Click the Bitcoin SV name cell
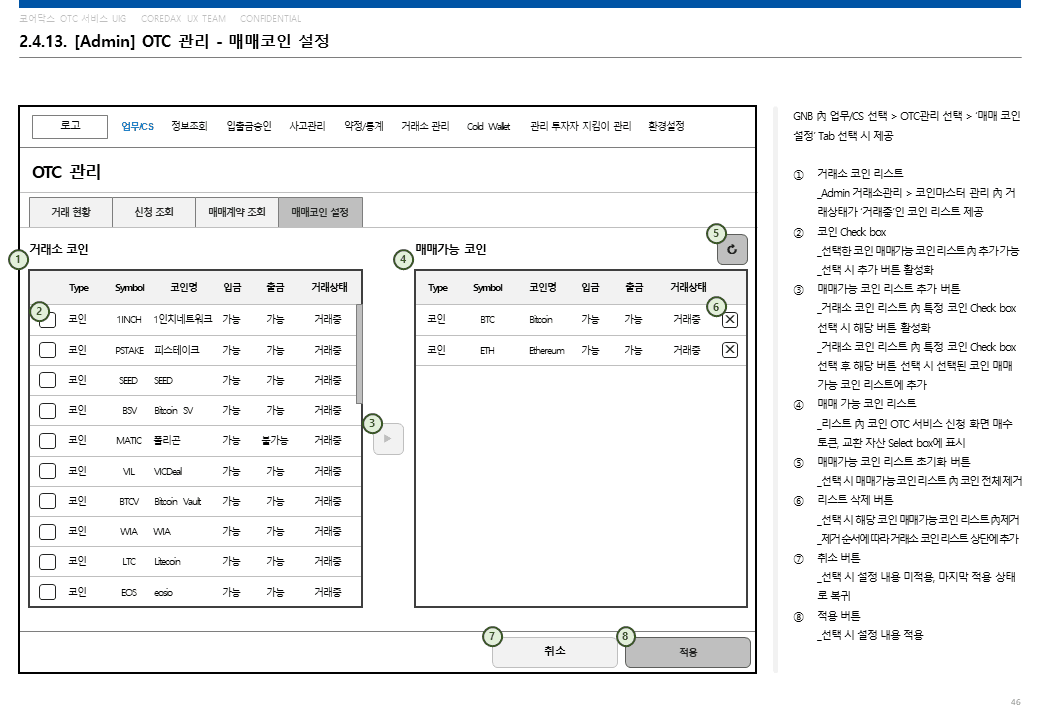 (x=174, y=410)
